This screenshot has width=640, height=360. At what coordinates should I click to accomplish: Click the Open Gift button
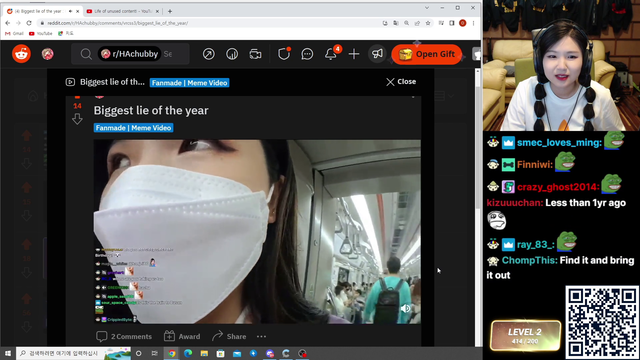tap(427, 54)
